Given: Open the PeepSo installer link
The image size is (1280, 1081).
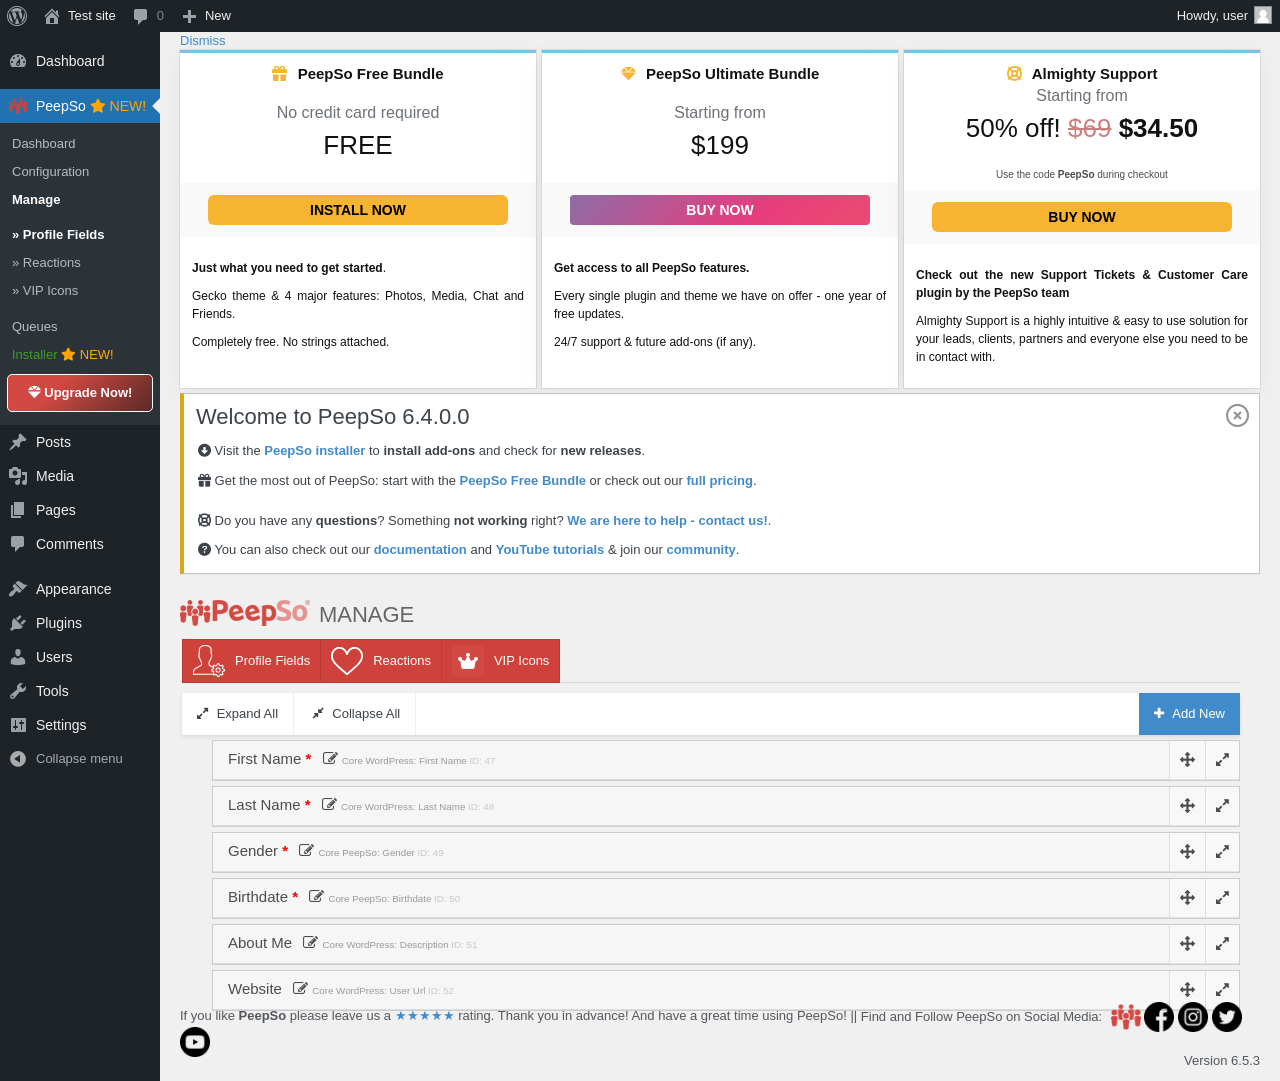Looking at the screenshot, I should (x=315, y=451).
